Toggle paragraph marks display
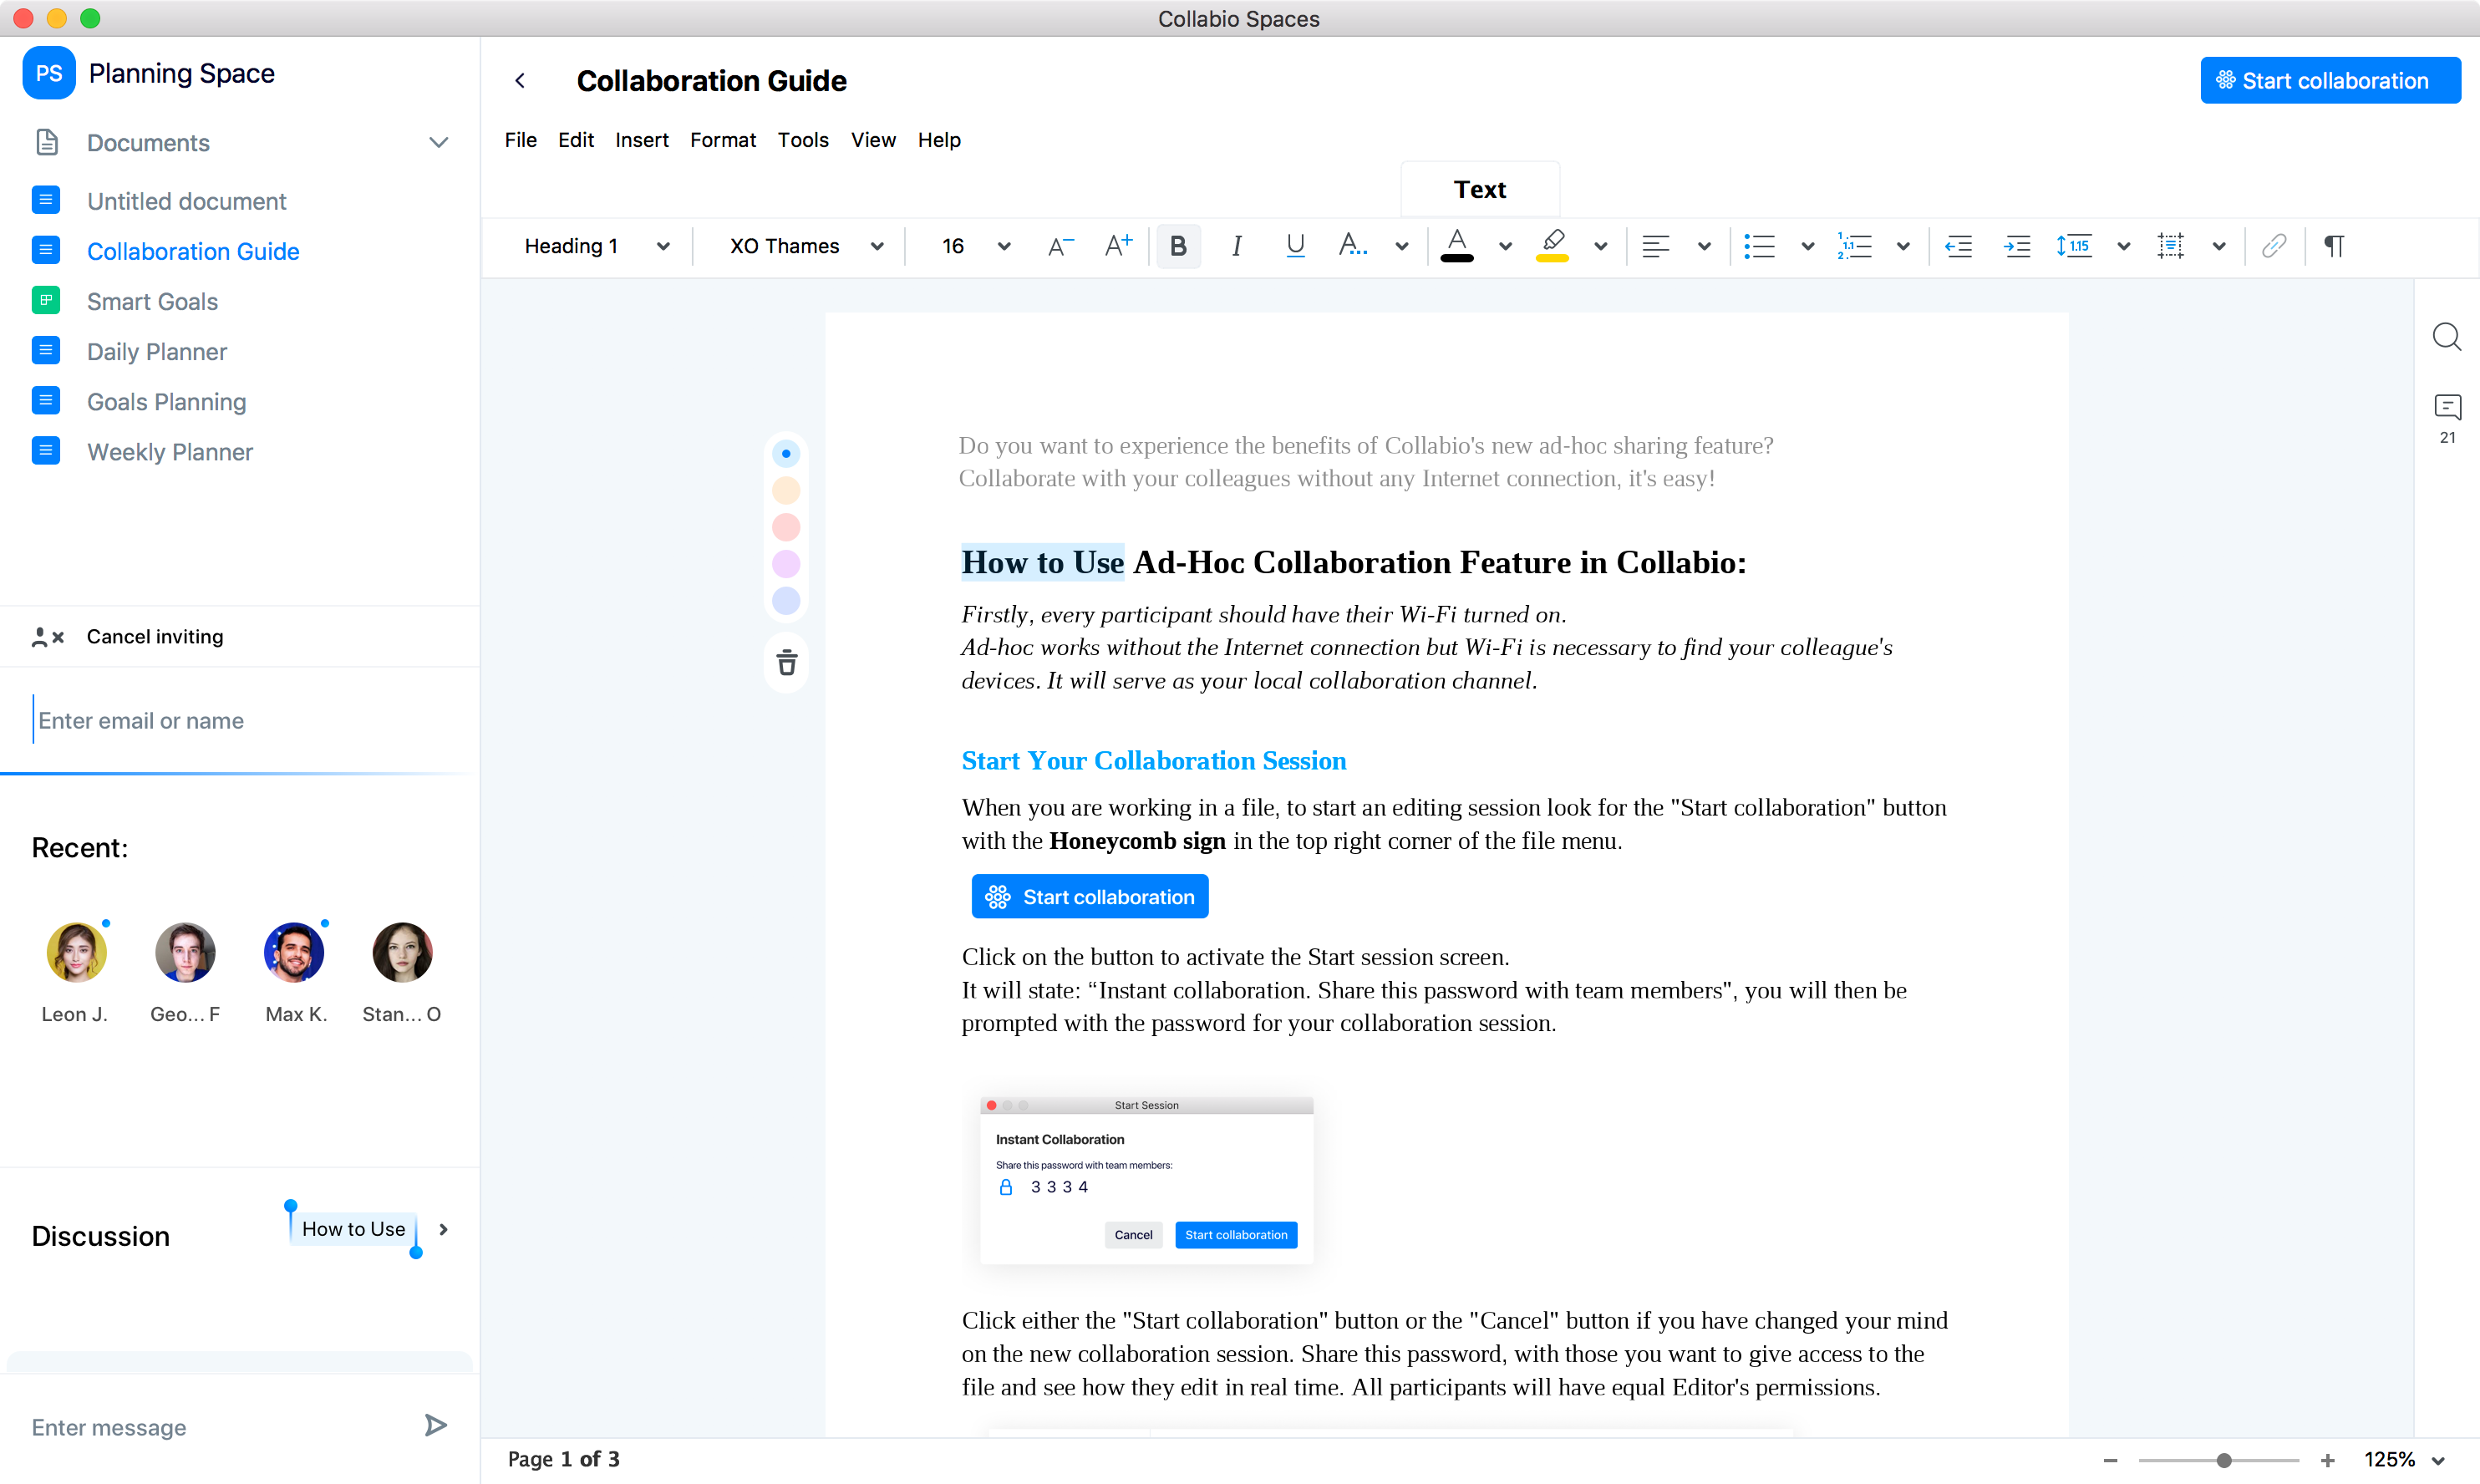The image size is (2480, 1484). click(x=2333, y=246)
